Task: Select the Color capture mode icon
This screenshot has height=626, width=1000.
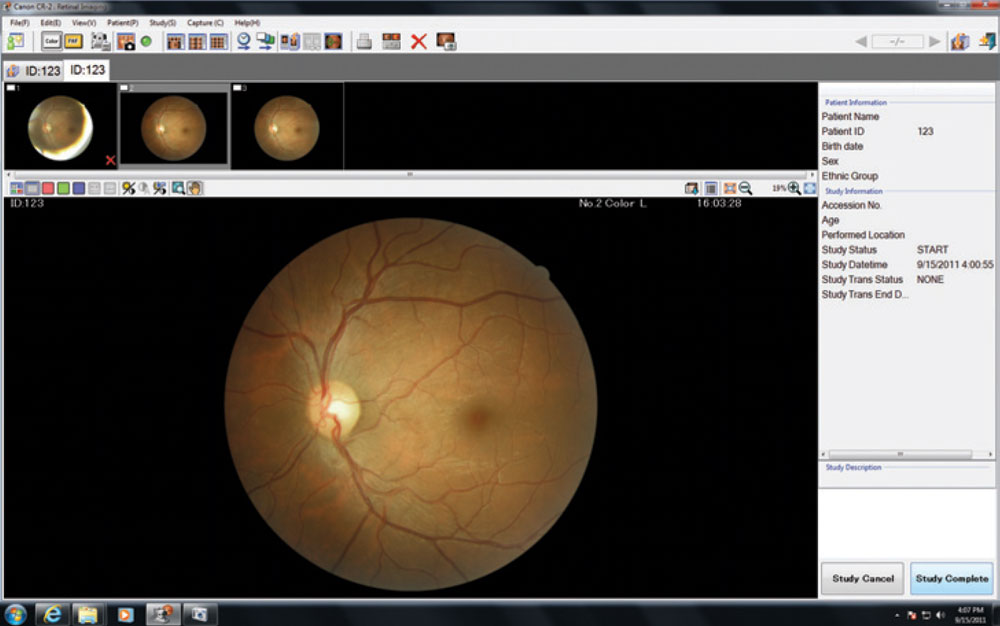Action: [51, 41]
